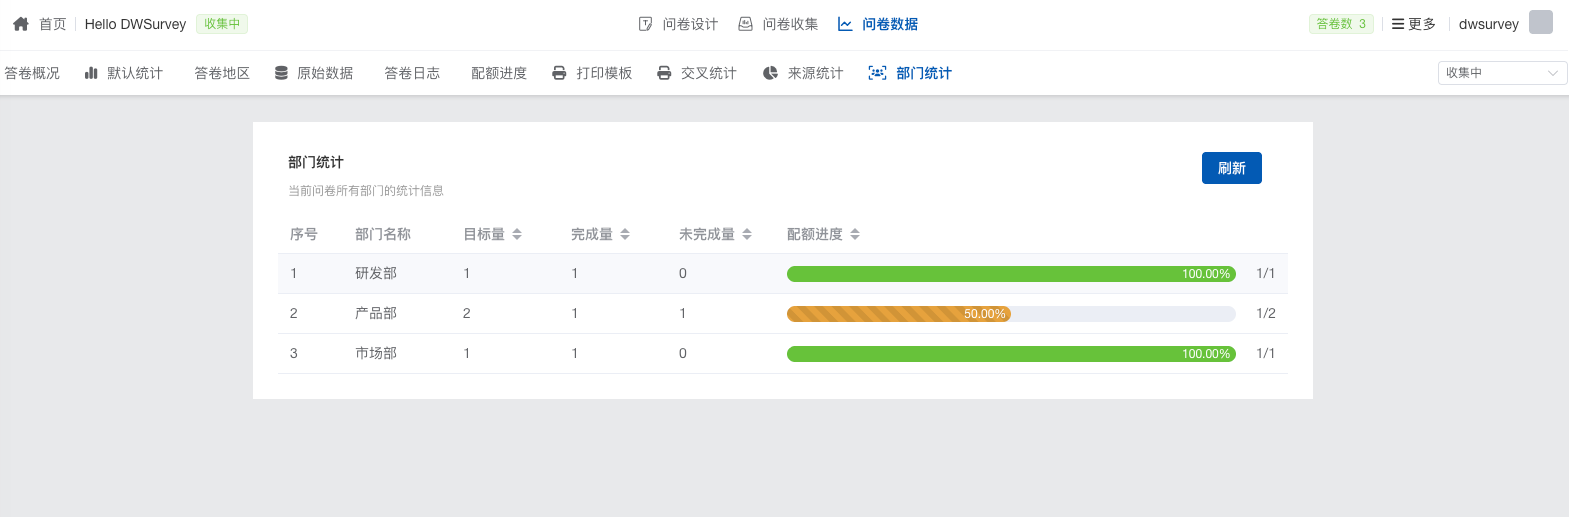Select the 问卷数据 chart icon
The height and width of the screenshot is (517, 1569).
(x=845, y=24)
